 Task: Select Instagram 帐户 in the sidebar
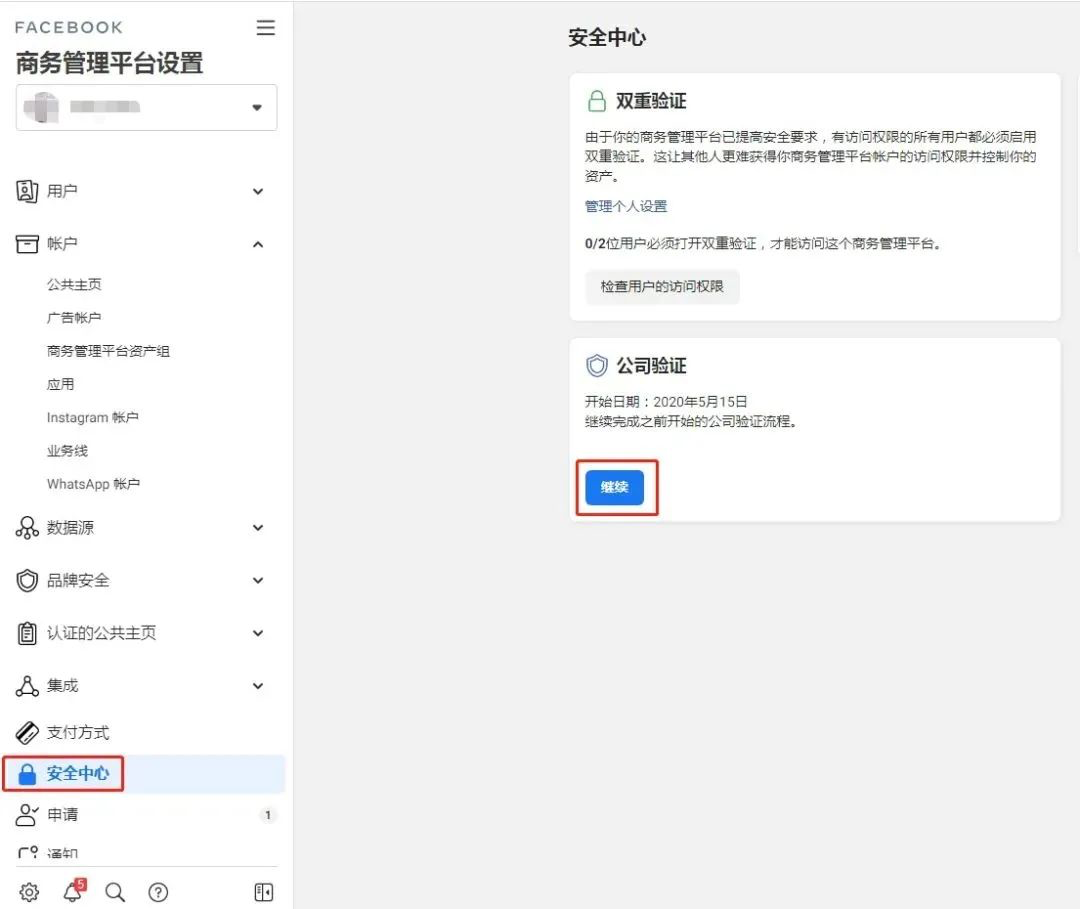click(x=93, y=417)
